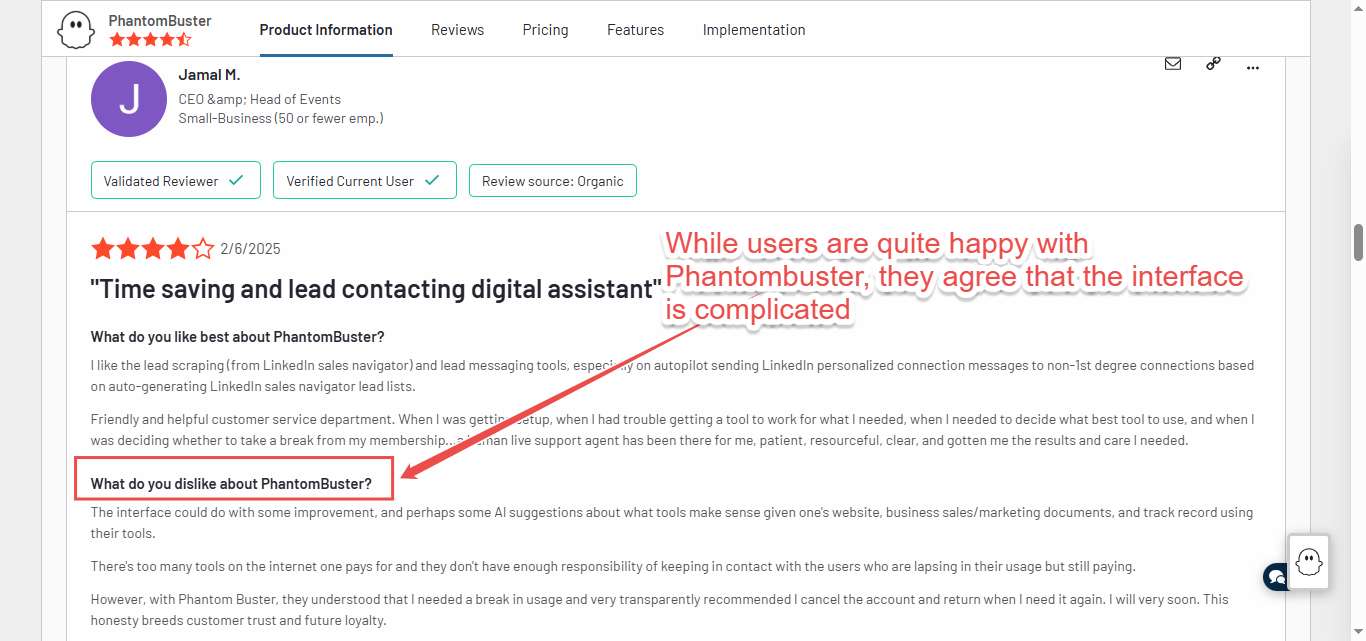Screen dimensions: 1366x641
Task: Click Jamal M. purple avatar
Action: tap(129, 99)
